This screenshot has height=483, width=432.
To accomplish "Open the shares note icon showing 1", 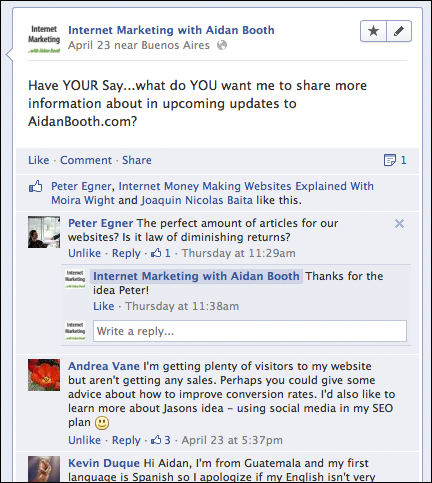I will point(395,160).
